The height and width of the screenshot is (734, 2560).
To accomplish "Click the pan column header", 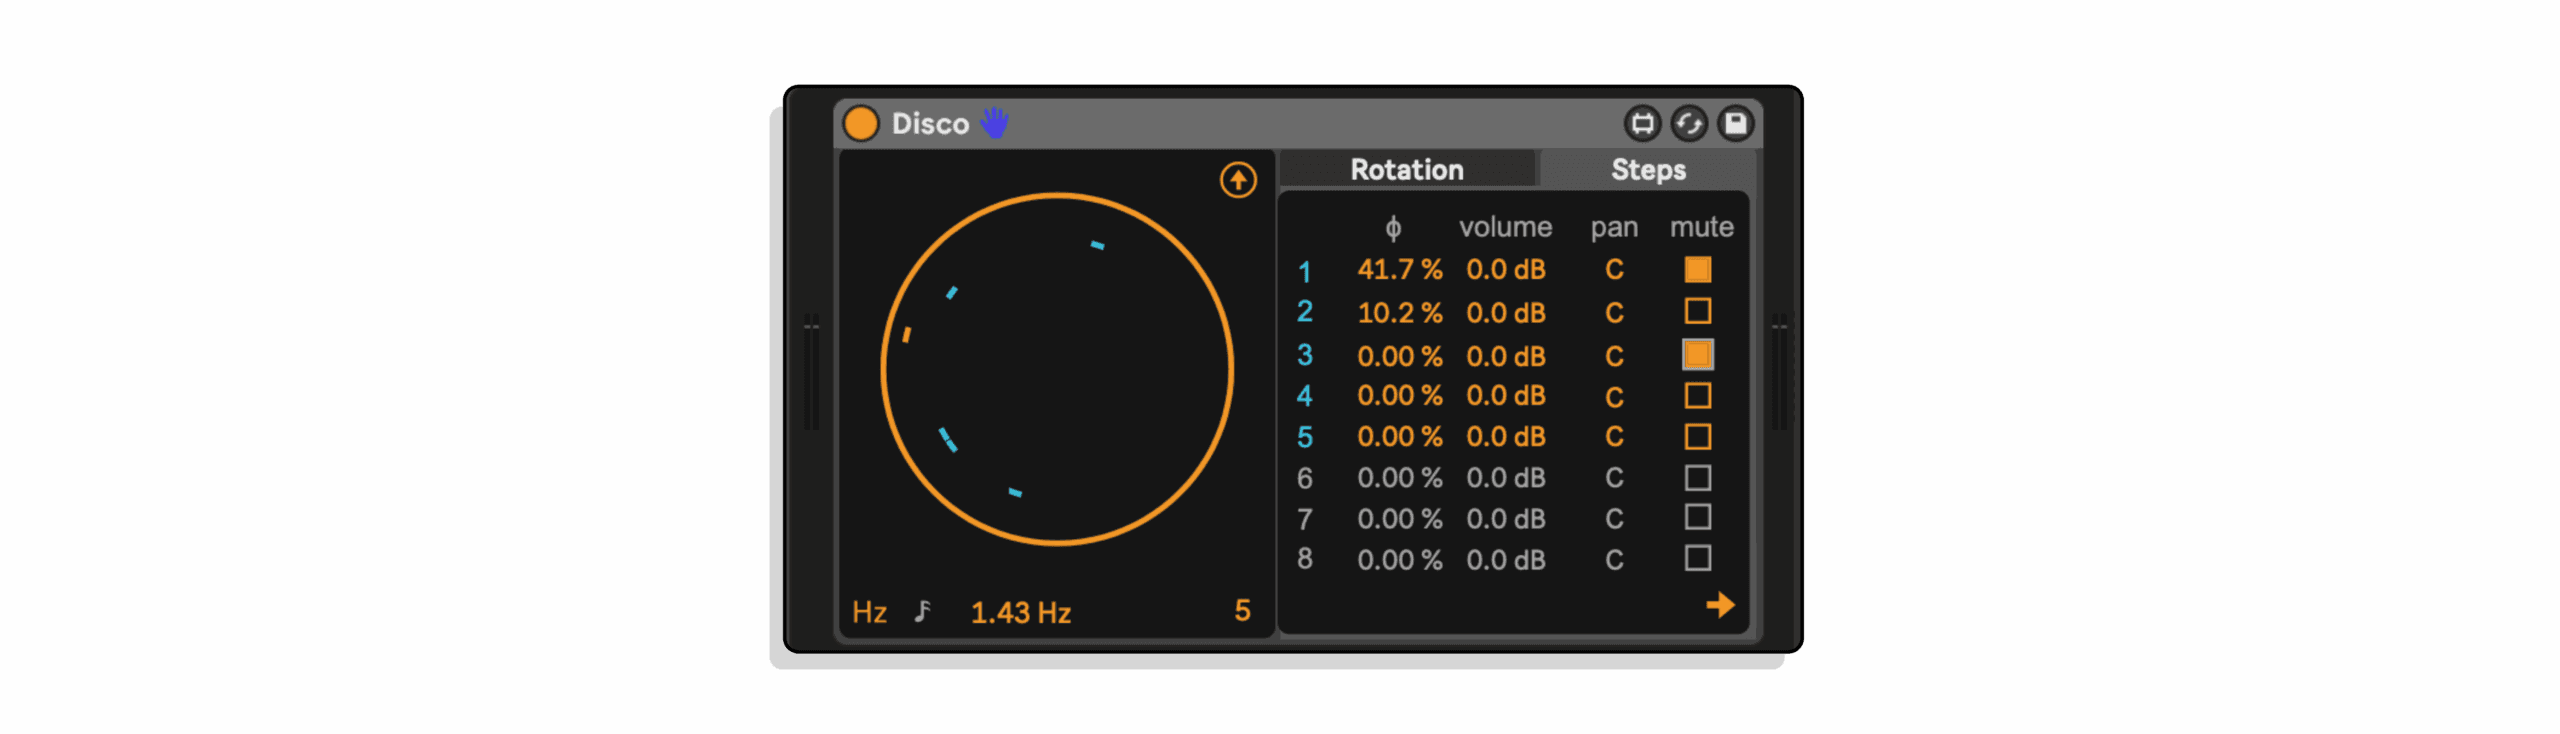I will click(1613, 228).
